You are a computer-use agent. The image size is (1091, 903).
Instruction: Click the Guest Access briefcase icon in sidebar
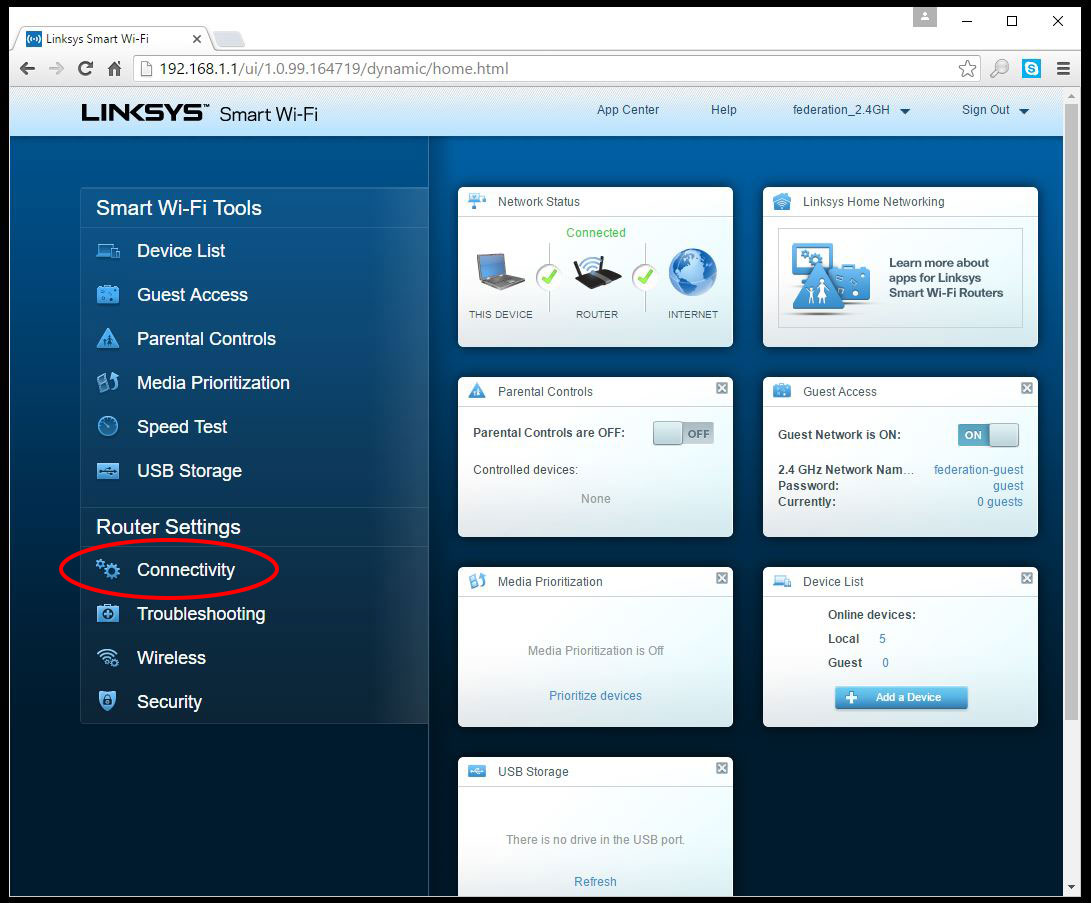point(108,294)
